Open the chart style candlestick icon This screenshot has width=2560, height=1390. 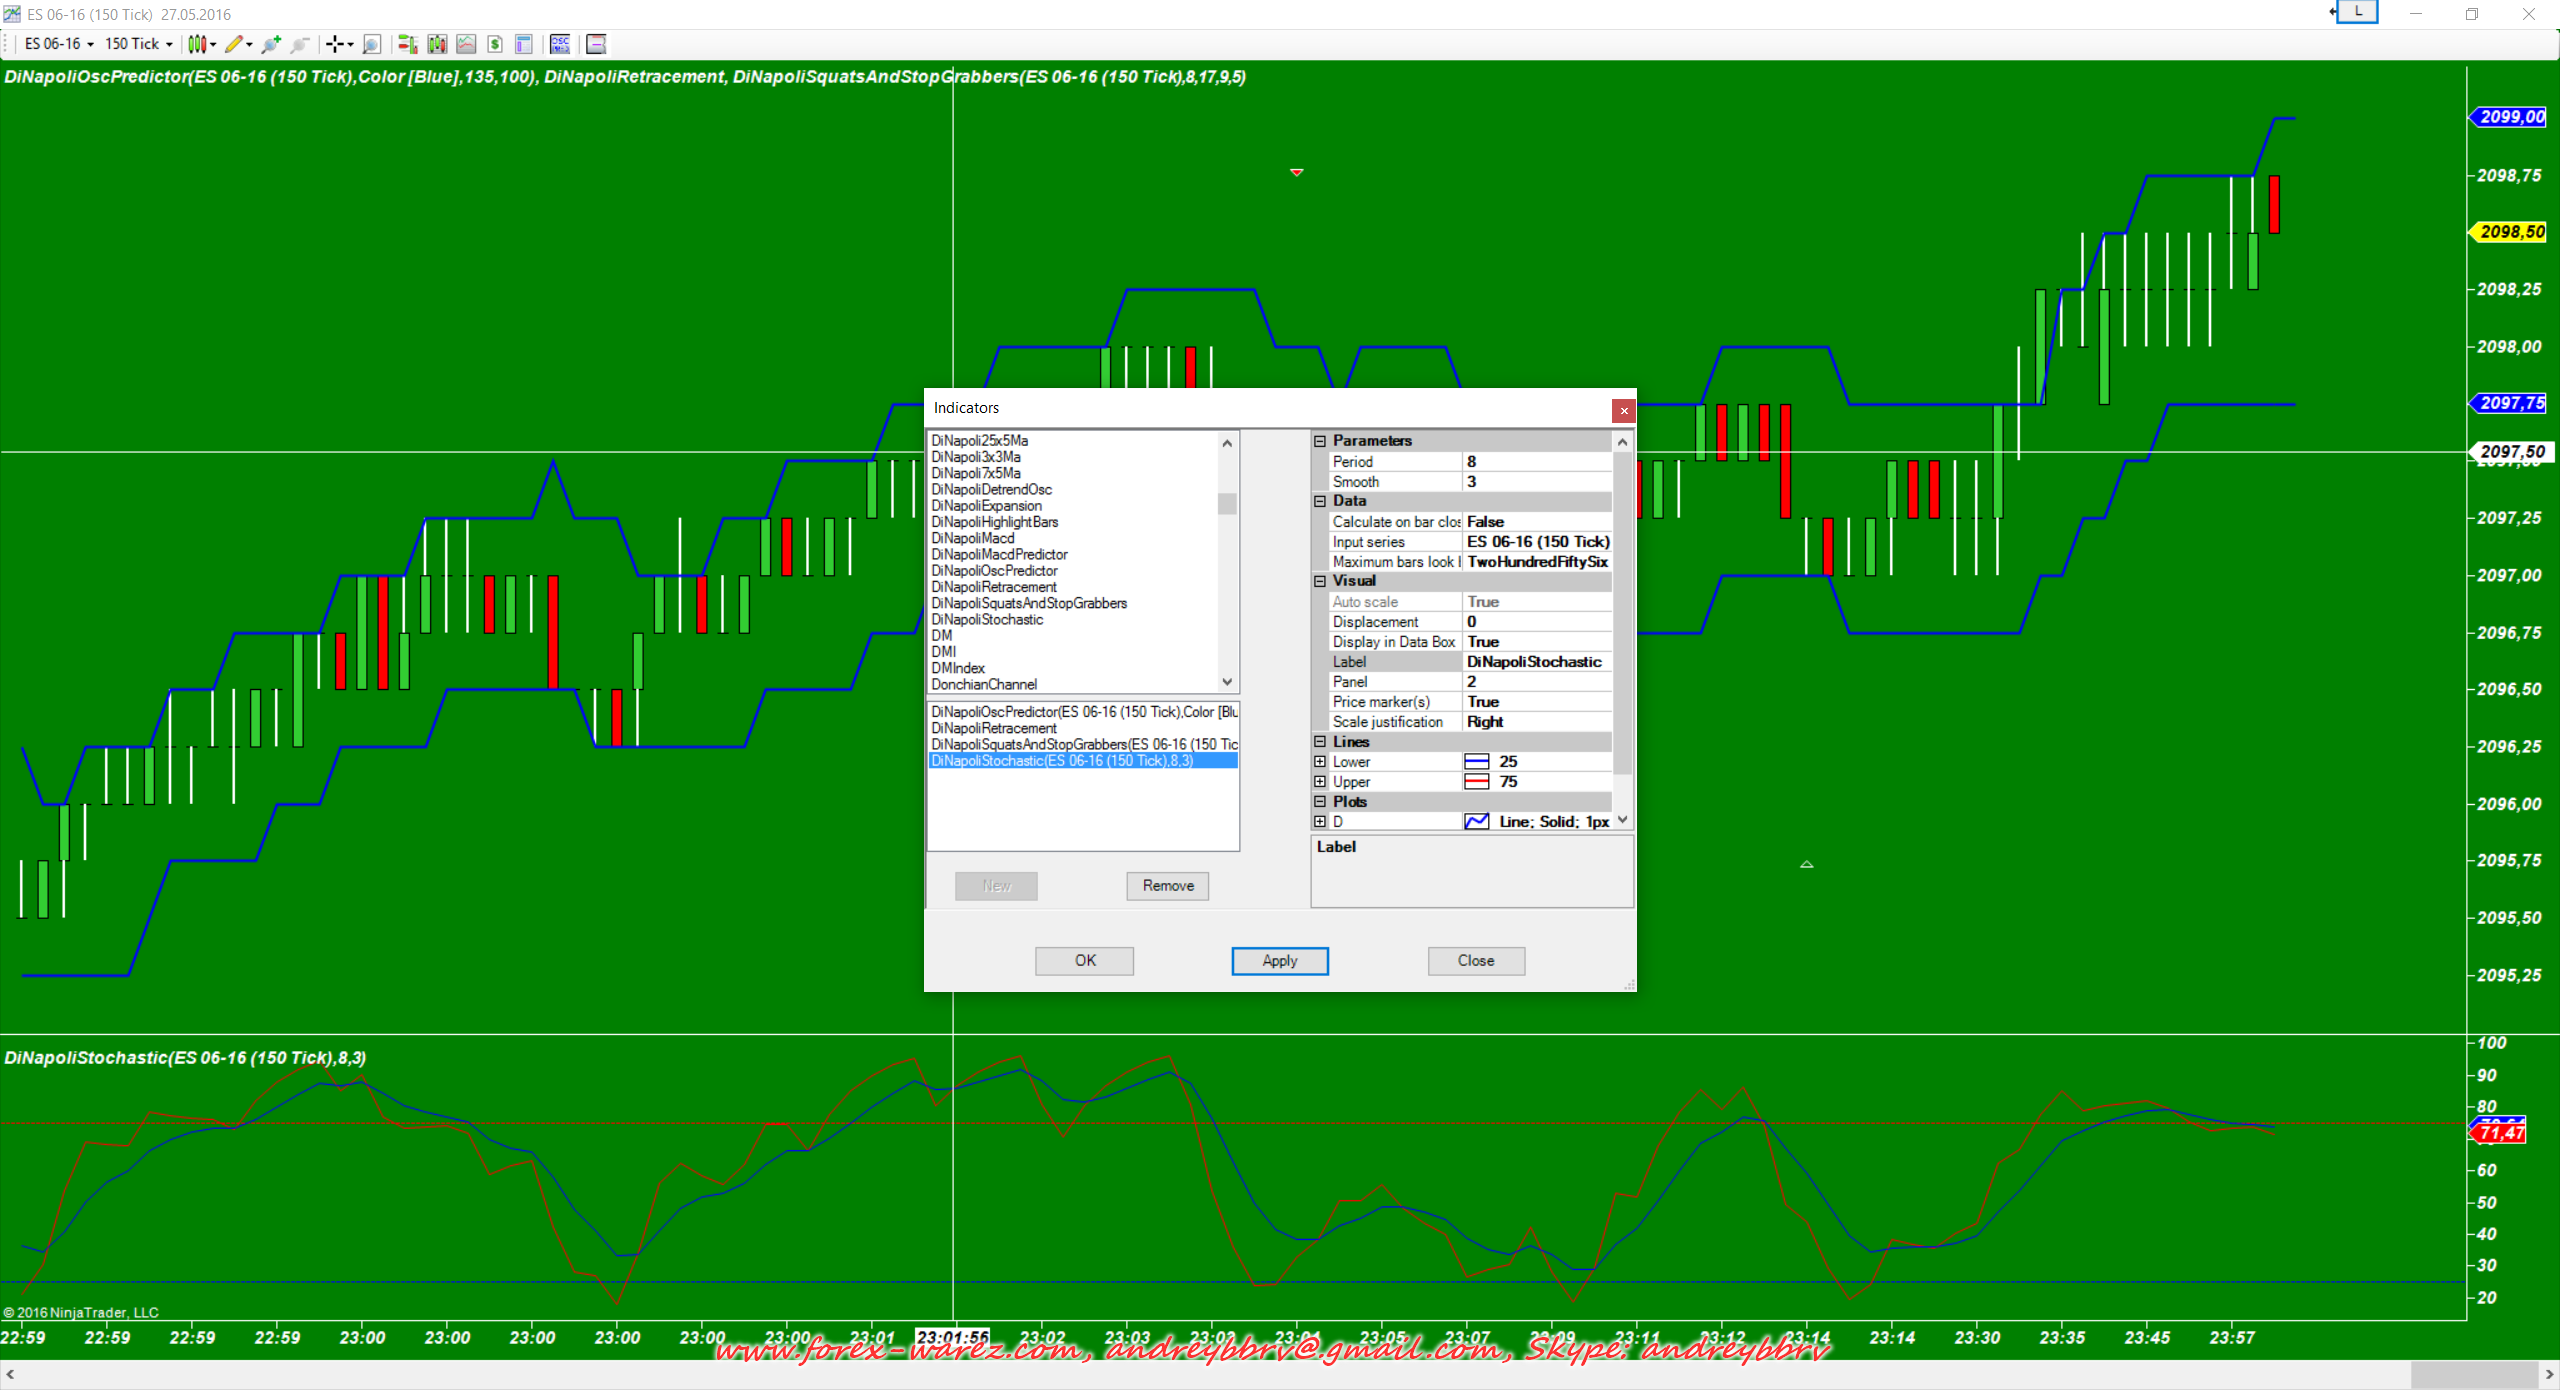tap(198, 44)
